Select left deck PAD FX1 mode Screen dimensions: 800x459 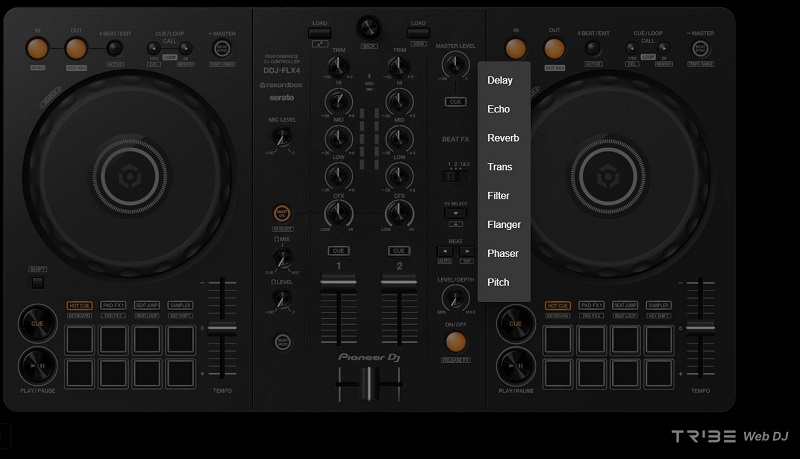tap(113, 305)
